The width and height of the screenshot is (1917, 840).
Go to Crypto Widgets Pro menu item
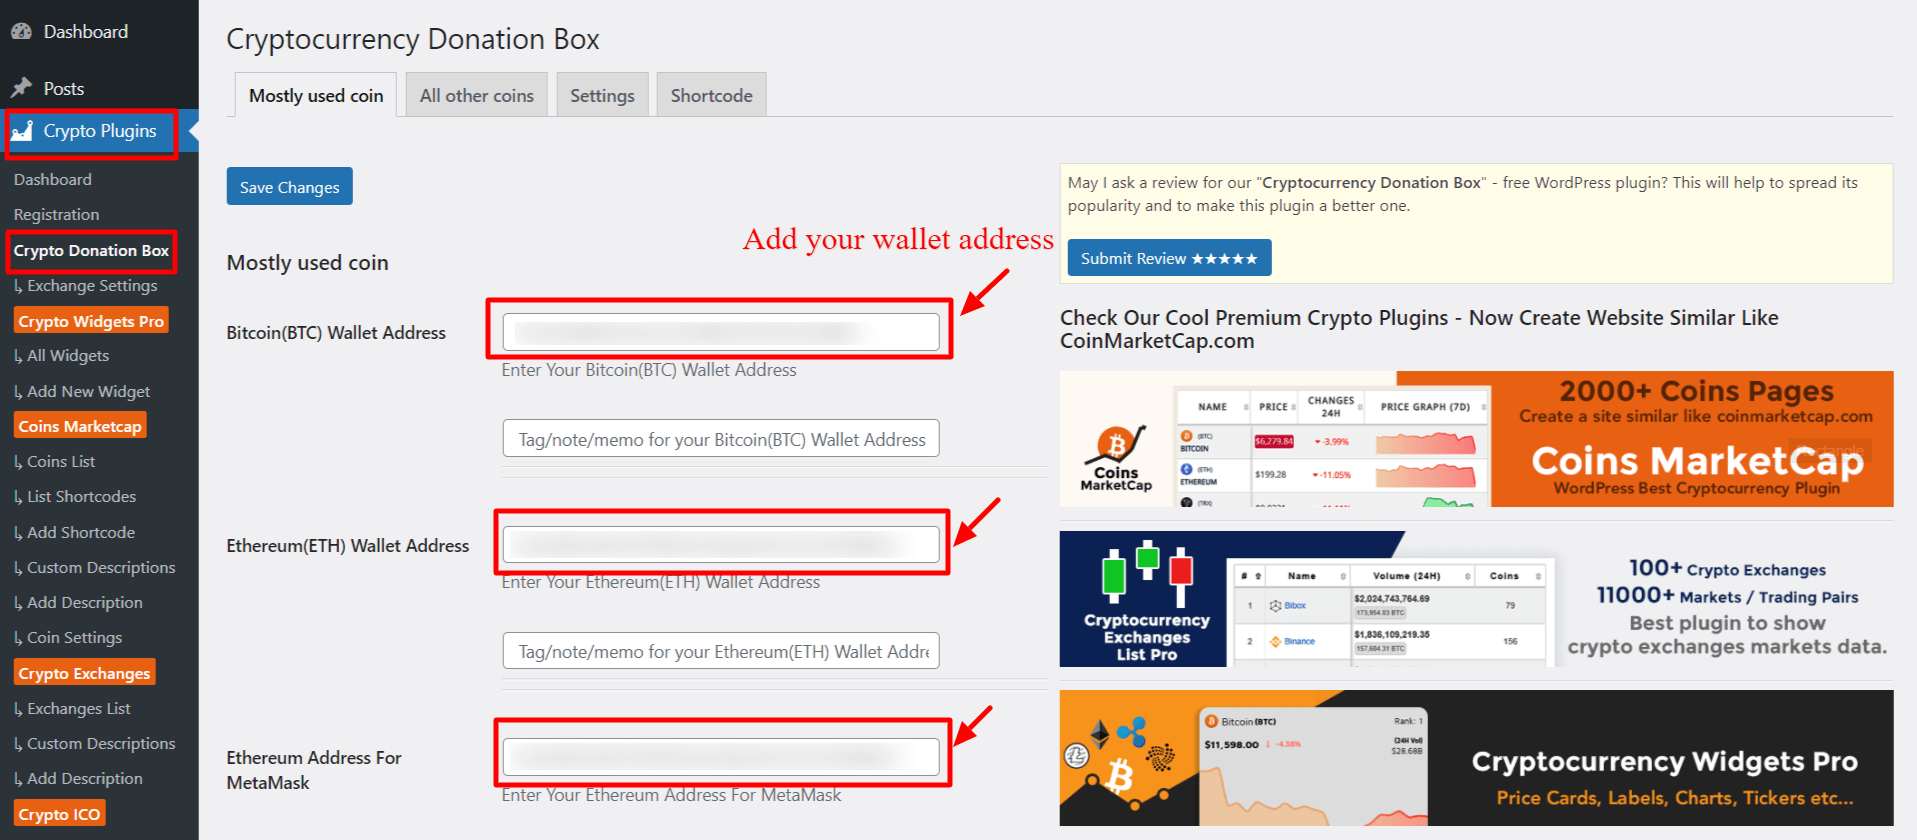point(91,321)
